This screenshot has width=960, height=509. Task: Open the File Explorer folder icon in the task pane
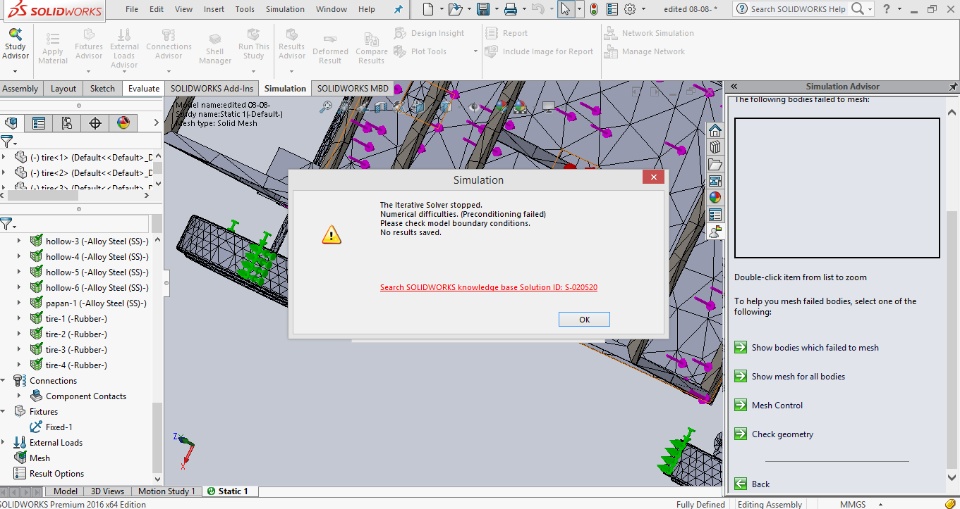[x=714, y=164]
